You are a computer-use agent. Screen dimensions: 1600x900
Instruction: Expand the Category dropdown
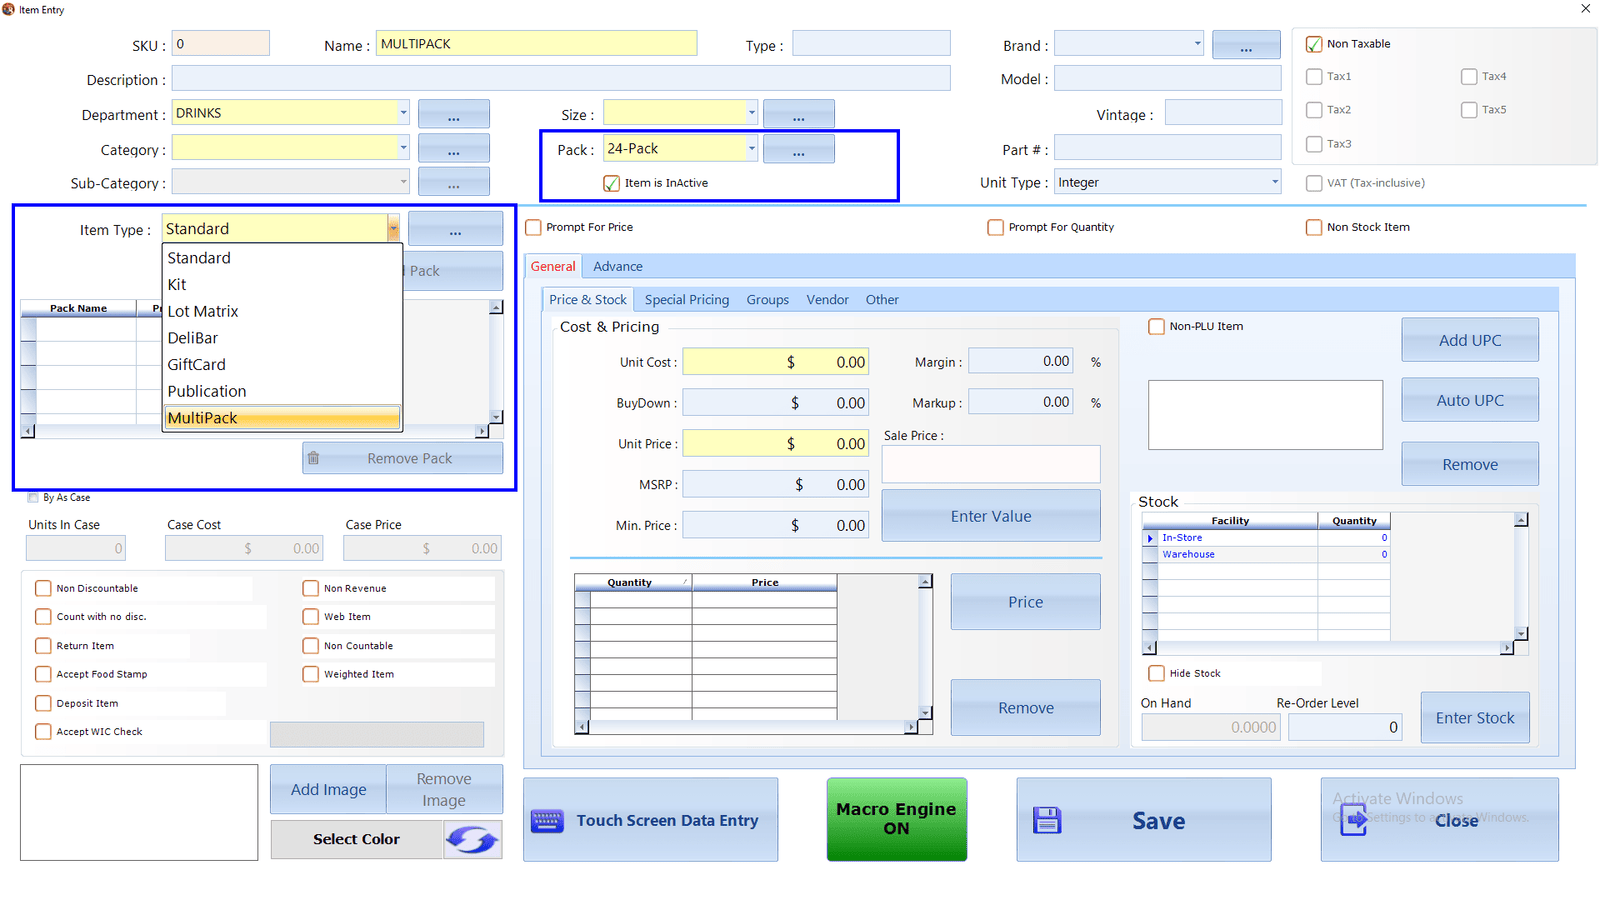click(x=403, y=148)
